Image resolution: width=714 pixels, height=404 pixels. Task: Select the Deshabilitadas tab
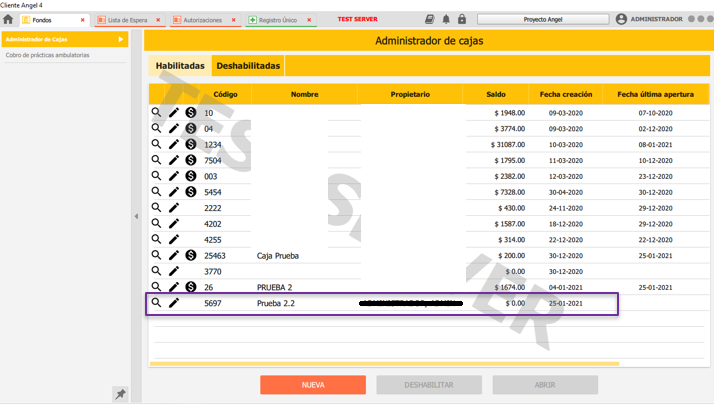pos(248,66)
